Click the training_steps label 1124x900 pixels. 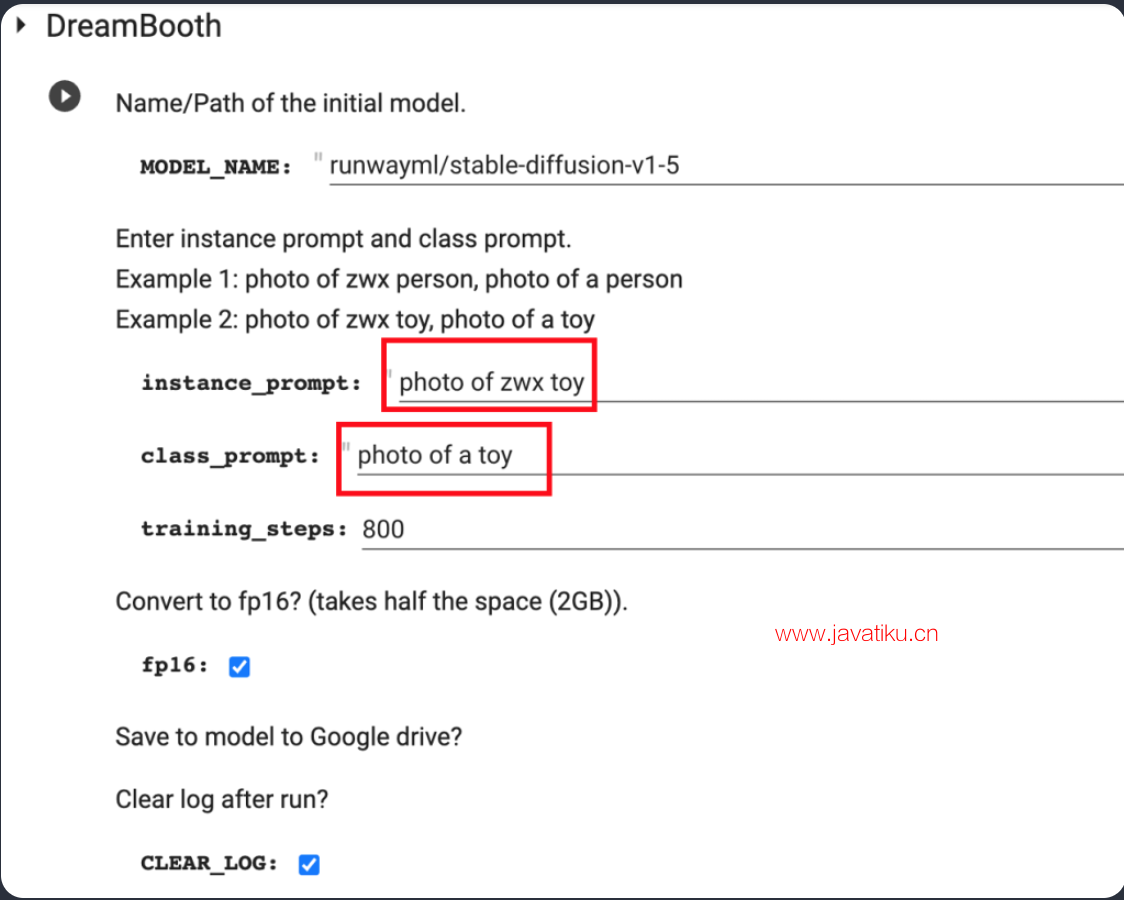tap(244, 530)
